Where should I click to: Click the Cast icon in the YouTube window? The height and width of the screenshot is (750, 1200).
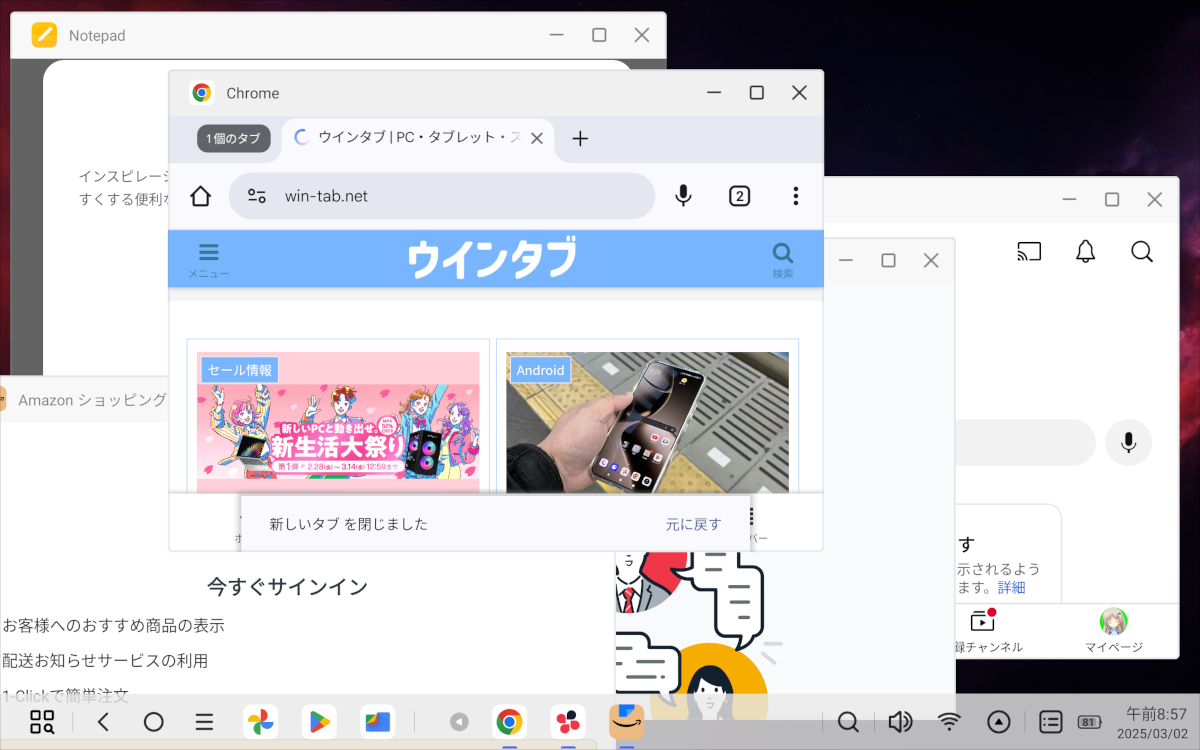[1028, 252]
